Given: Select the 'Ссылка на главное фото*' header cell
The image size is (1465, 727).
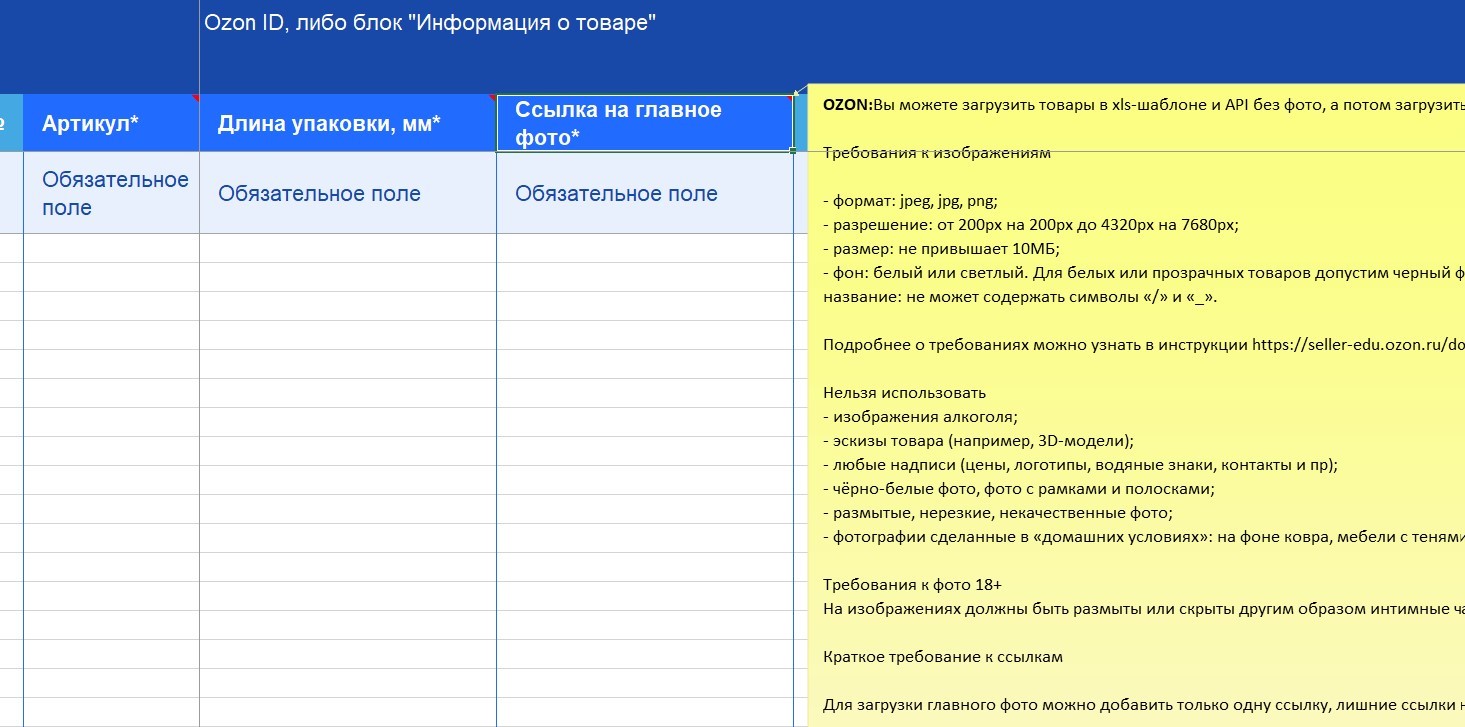Looking at the screenshot, I should (x=645, y=123).
